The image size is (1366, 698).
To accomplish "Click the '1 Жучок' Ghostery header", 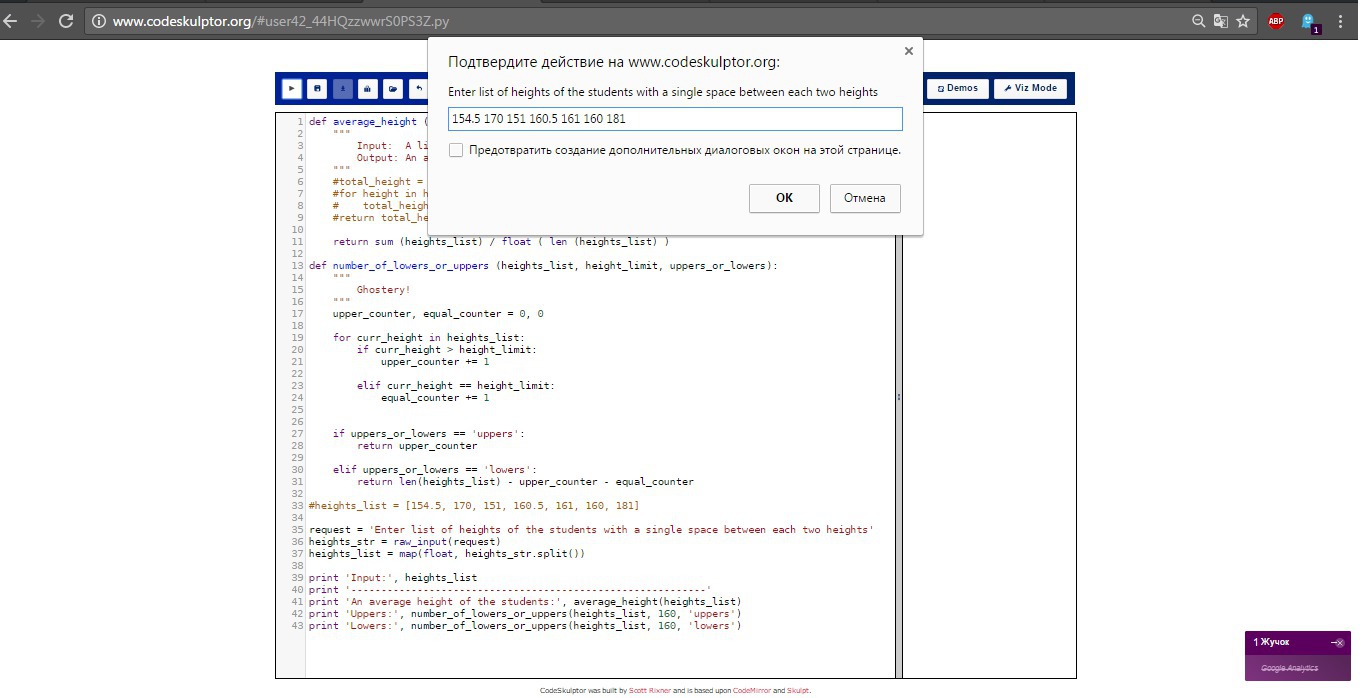I will point(1272,642).
